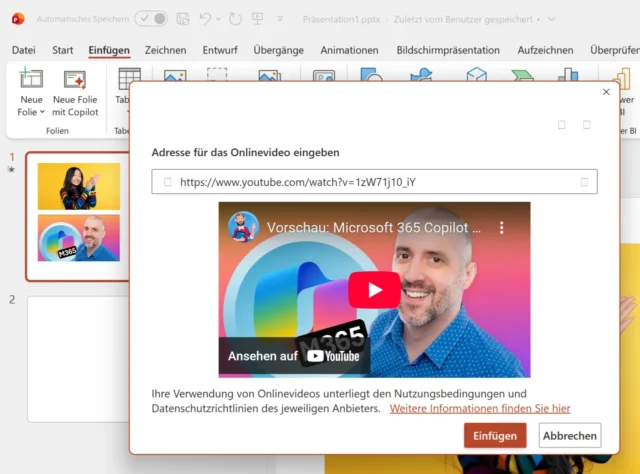Image resolution: width=640 pixels, height=474 pixels.
Task: Click the Formen shapes ribbon icon
Action: click(x=371, y=75)
